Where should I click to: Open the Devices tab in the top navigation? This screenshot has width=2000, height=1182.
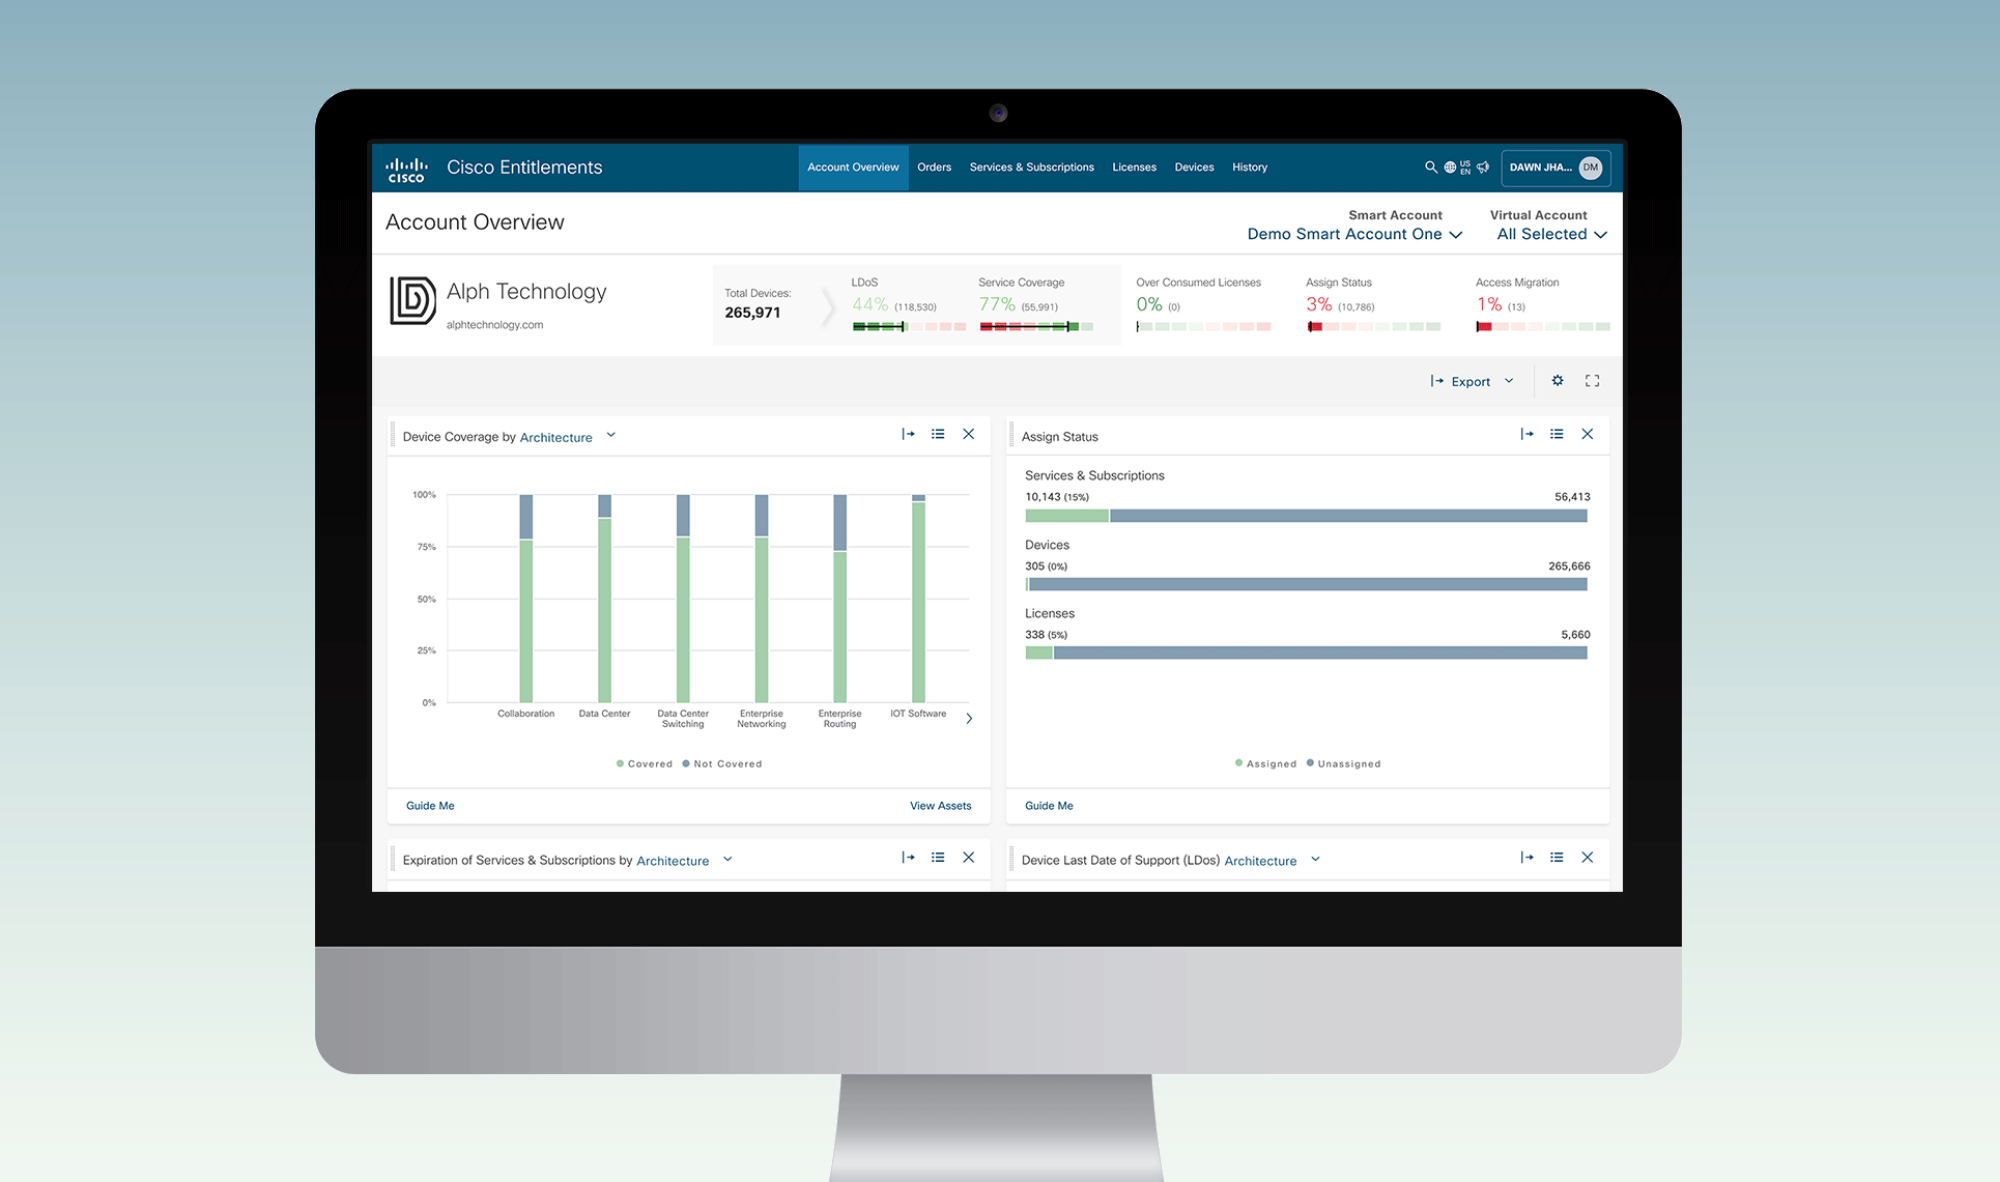pyautogui.click(x=1194, y=167)
